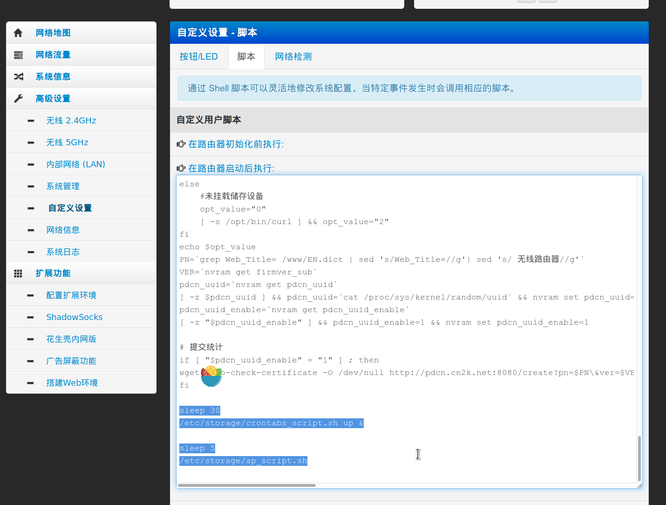Click the hand icon beside 在路由器初始化前执行
This screenshot has height=505, width=666.
tap(181, 144)
